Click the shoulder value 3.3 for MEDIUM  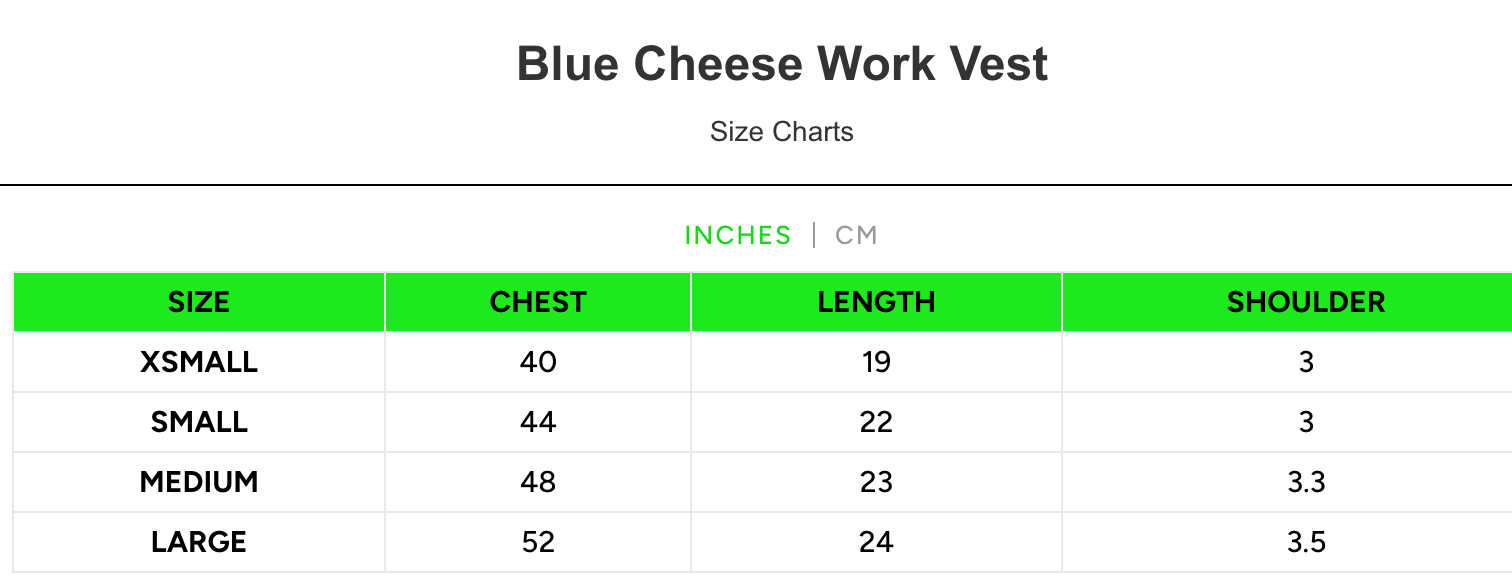click(1306, 482)
